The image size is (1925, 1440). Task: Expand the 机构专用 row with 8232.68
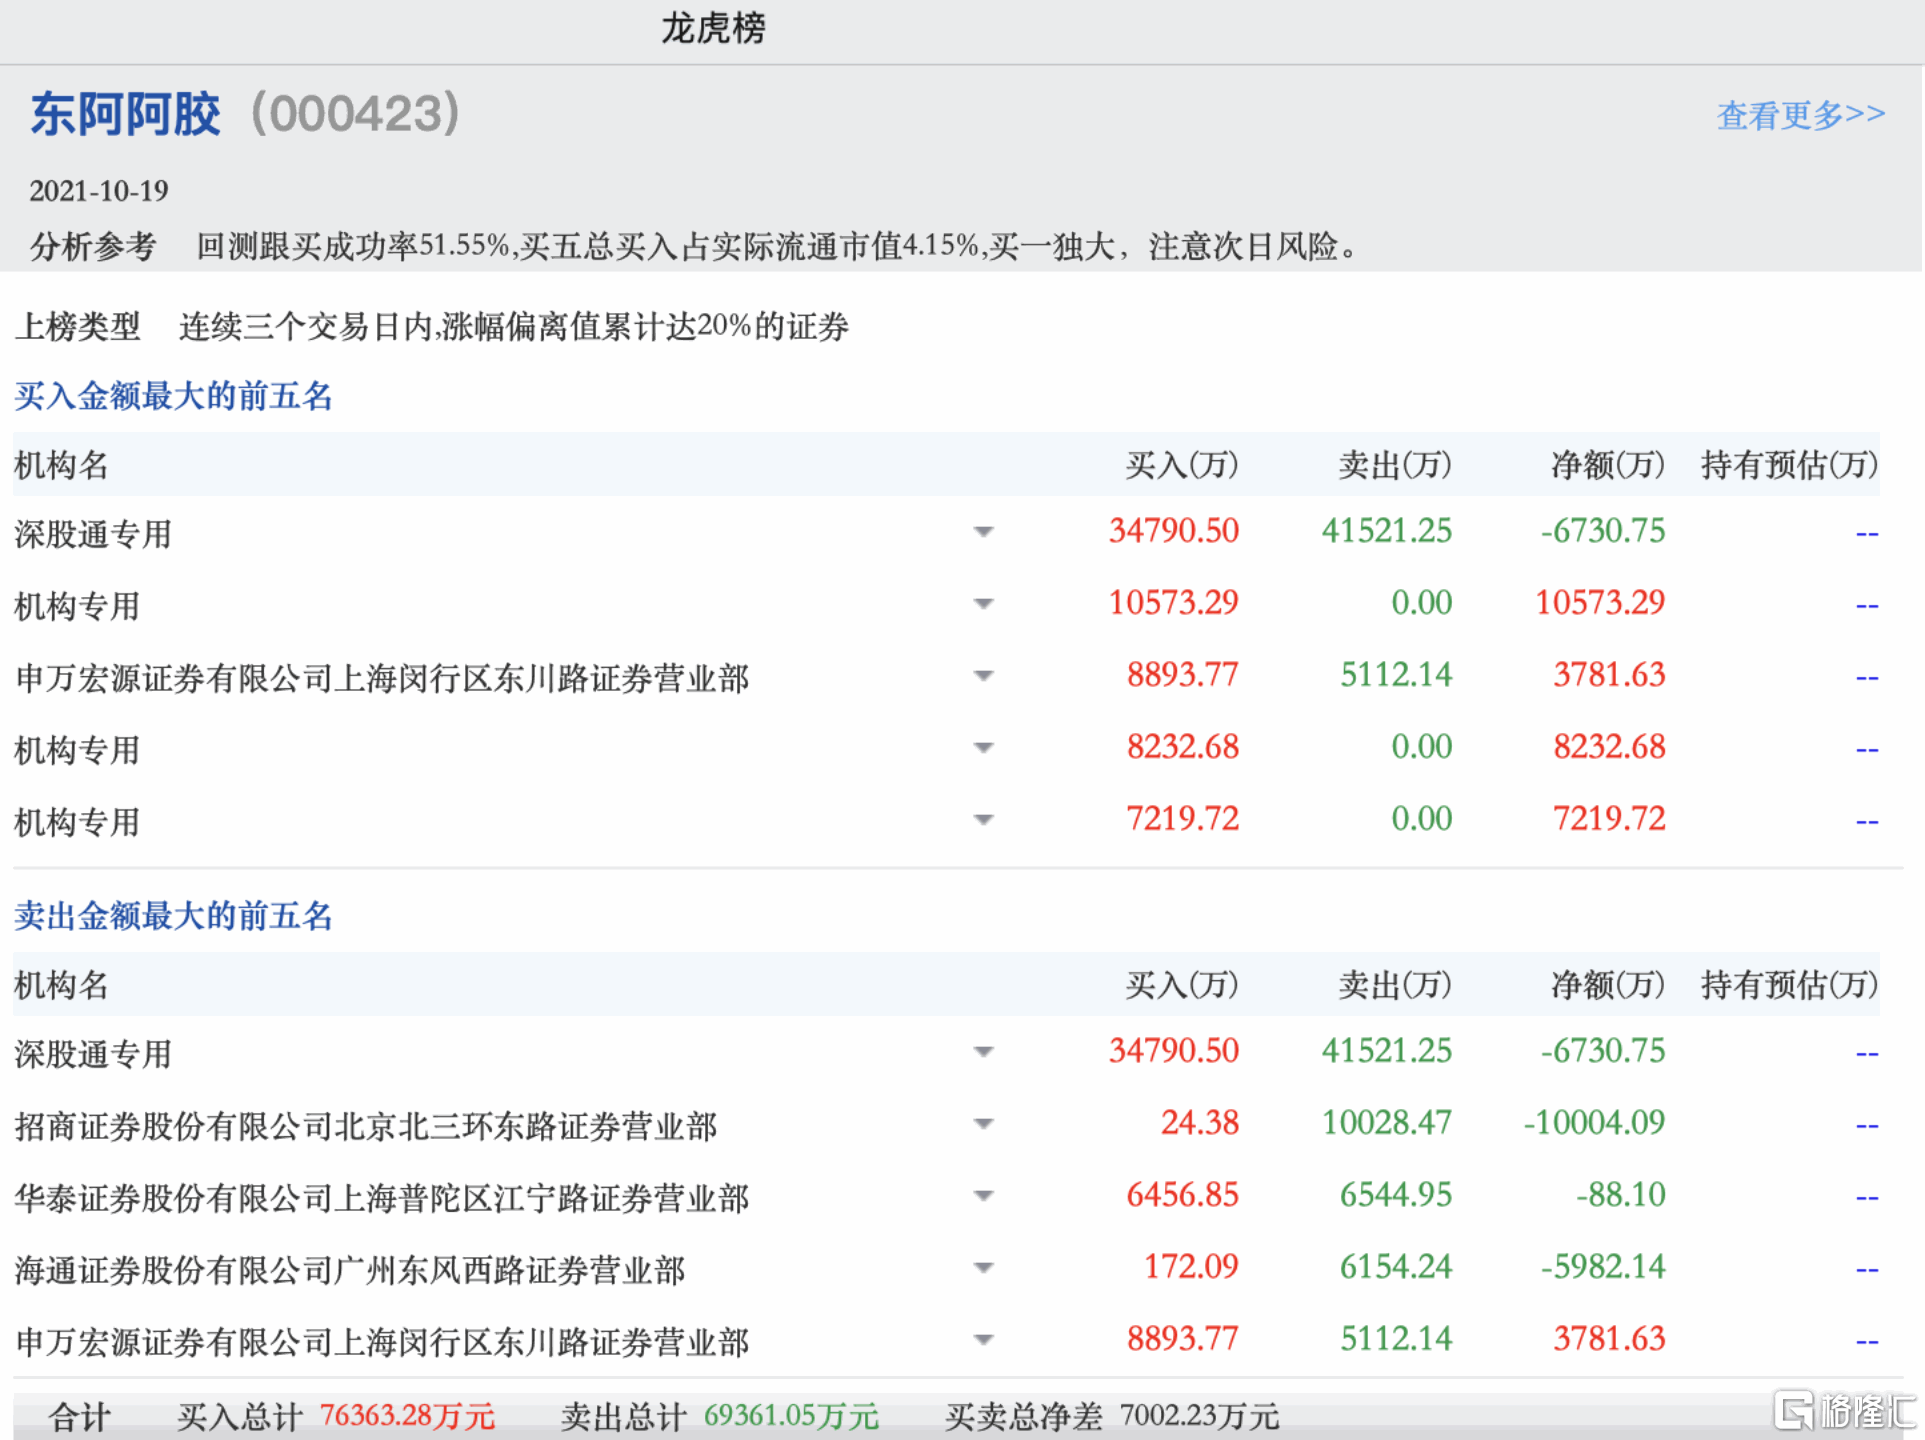coord(984,748)
